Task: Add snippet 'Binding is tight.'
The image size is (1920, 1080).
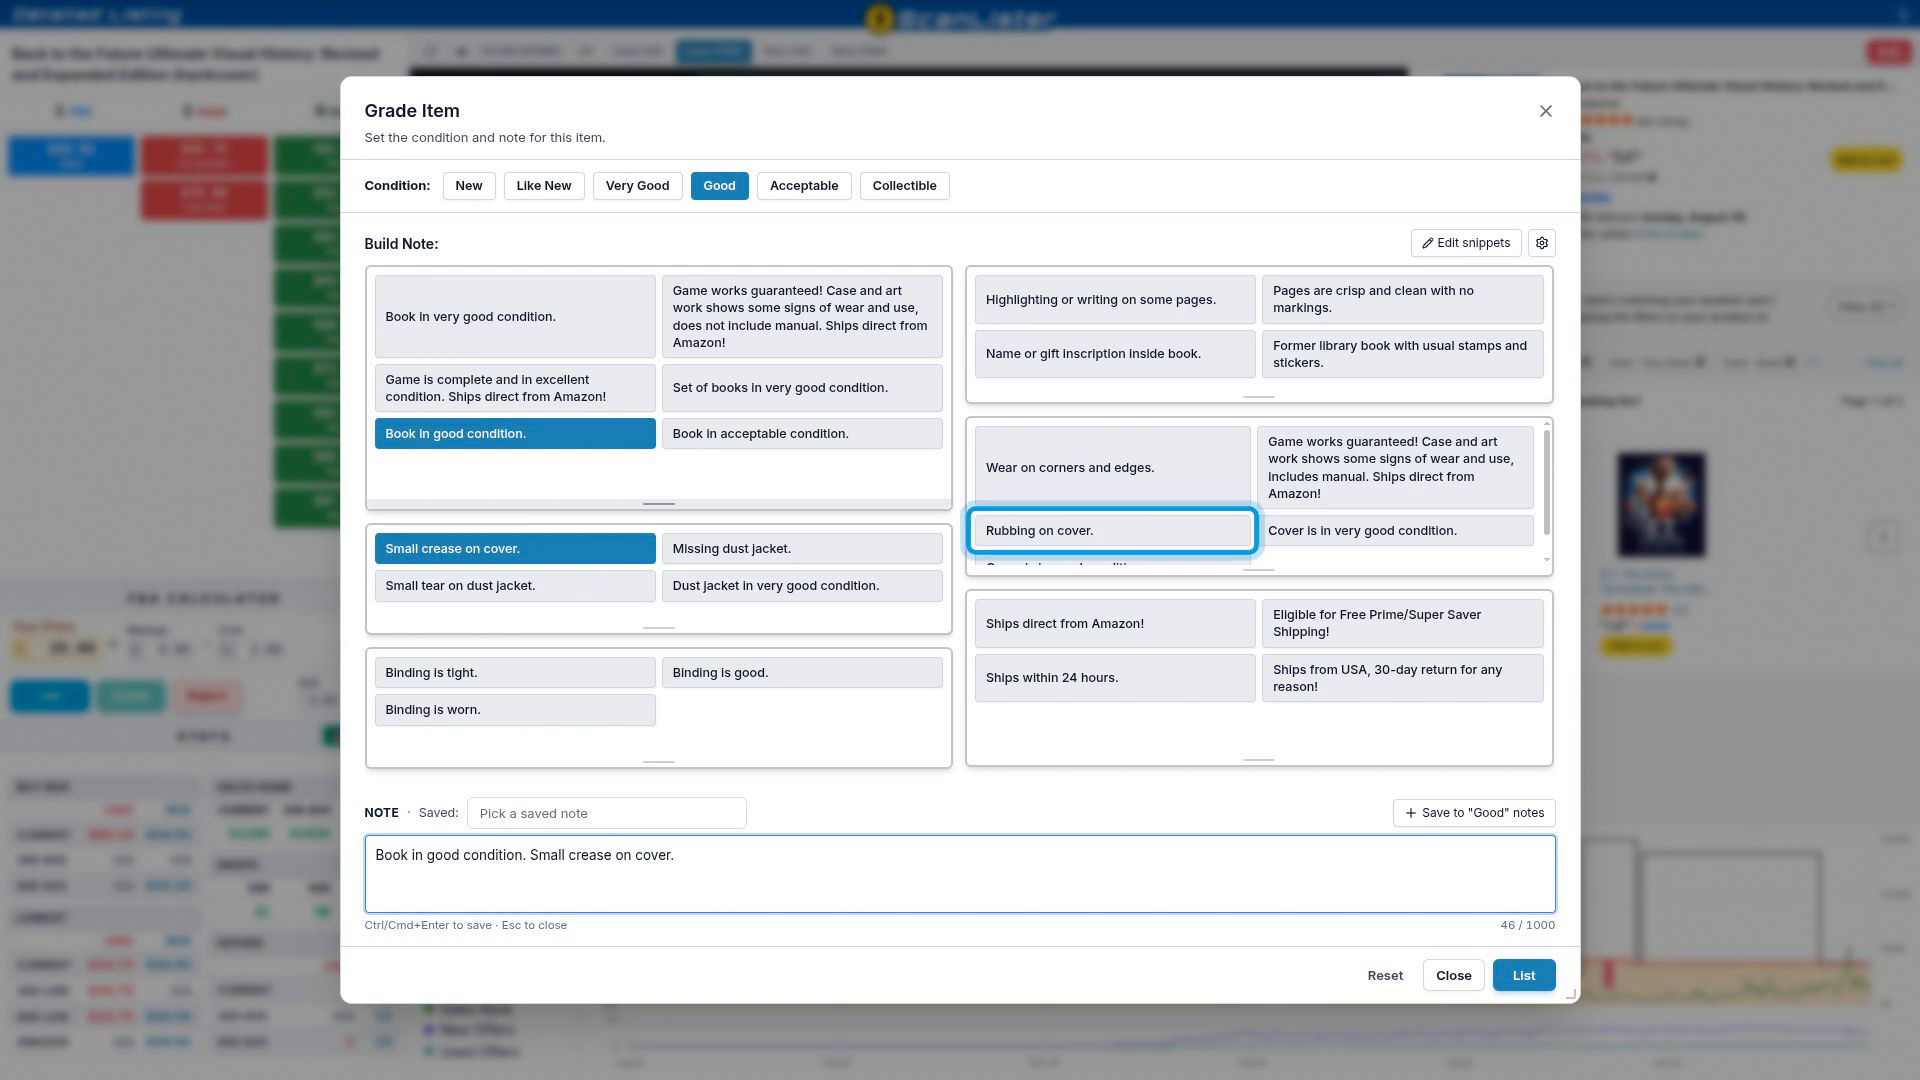Action: point(515,673)
